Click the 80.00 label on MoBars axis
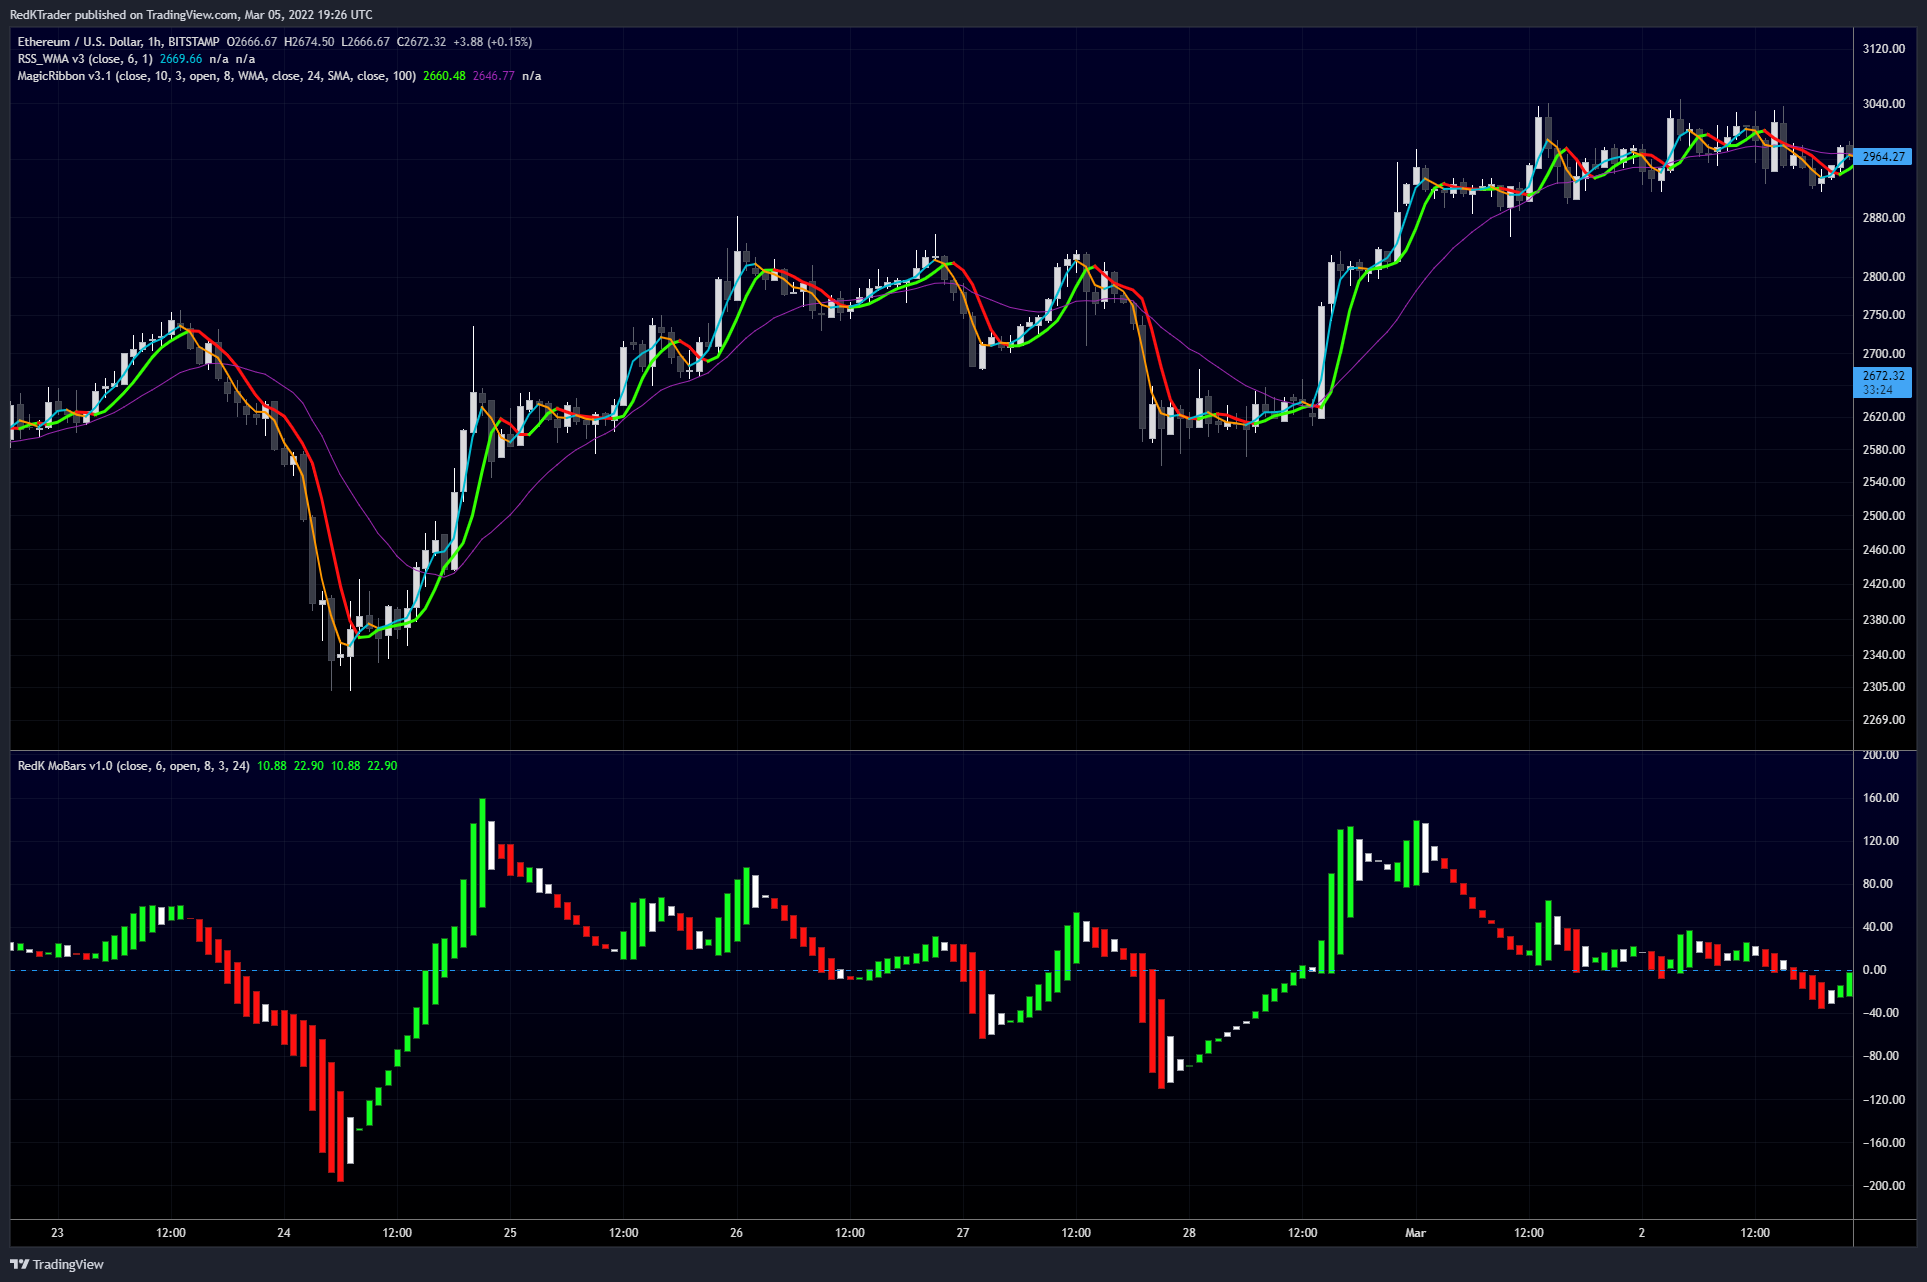The height and width of the screenshot is (1282, 1927). point(1877,884)
